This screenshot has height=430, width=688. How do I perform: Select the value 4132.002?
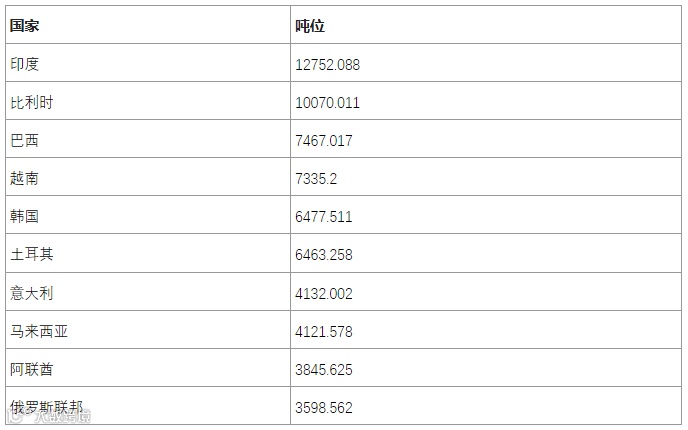point(324,293)
